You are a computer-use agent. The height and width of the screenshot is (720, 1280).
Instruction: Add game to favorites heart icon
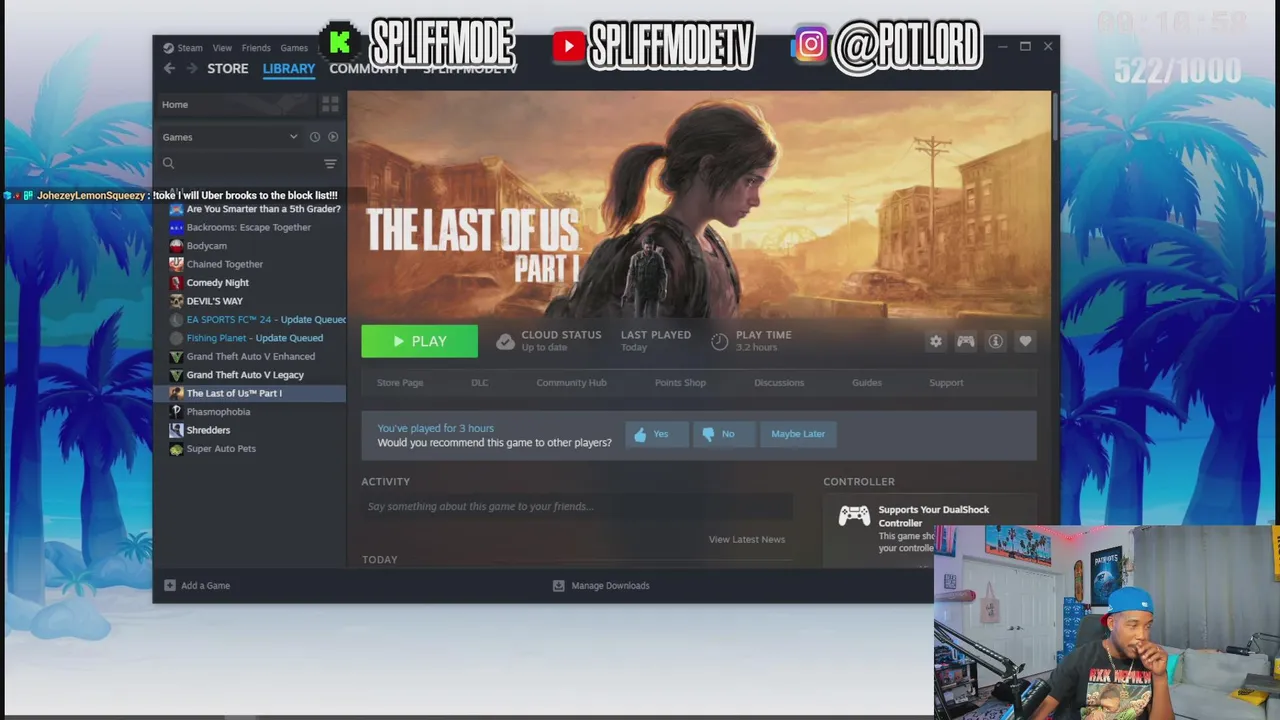pyautogui.click(x=1025, y=341)
